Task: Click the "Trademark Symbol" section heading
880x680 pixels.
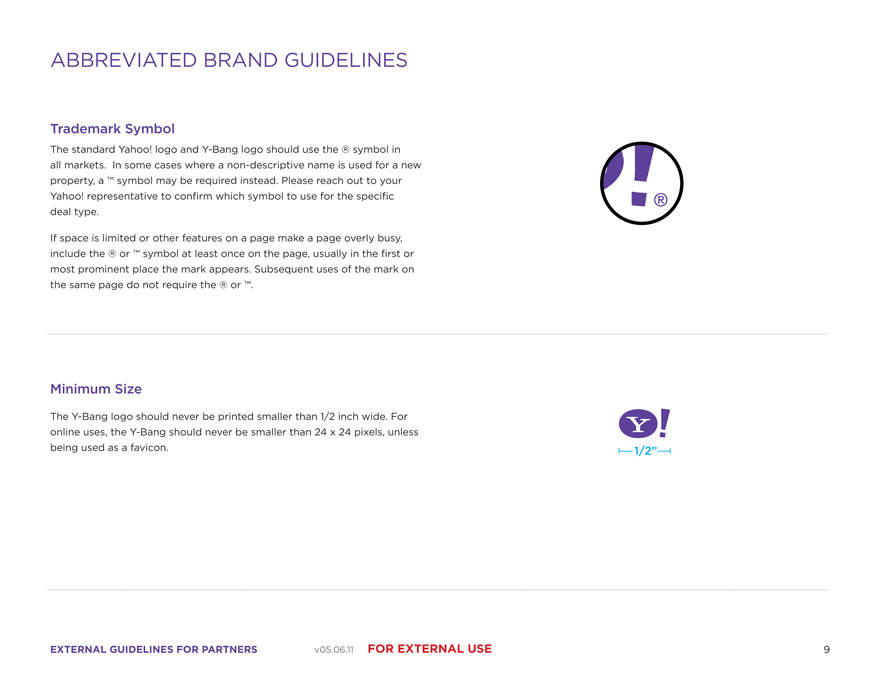Action: (x=112, y=129)
